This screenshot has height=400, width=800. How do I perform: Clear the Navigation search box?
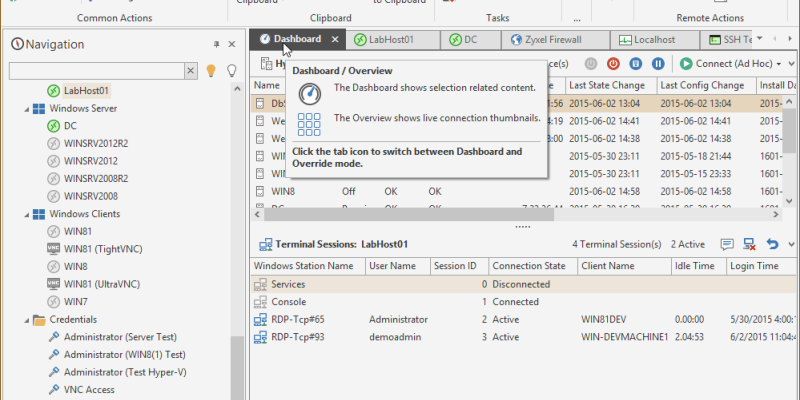(x=191, y=71)
